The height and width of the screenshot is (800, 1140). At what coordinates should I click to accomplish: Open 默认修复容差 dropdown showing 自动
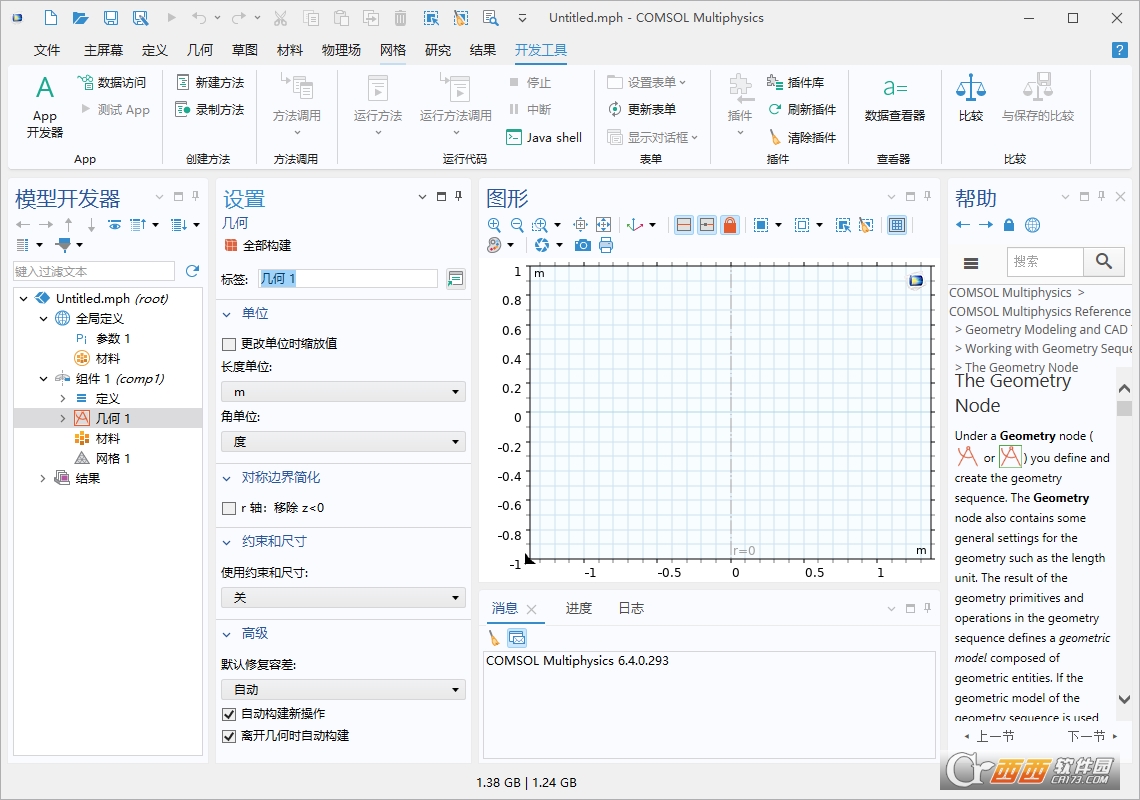tap(343, 689)
